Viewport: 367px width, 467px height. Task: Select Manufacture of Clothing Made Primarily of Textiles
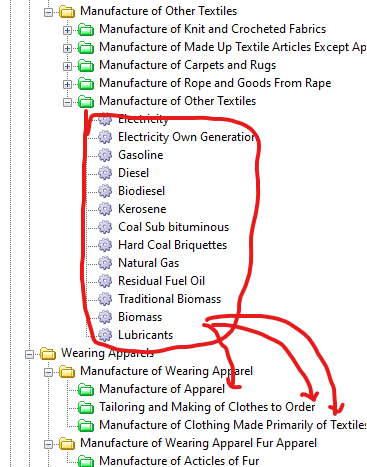[233, 425]
